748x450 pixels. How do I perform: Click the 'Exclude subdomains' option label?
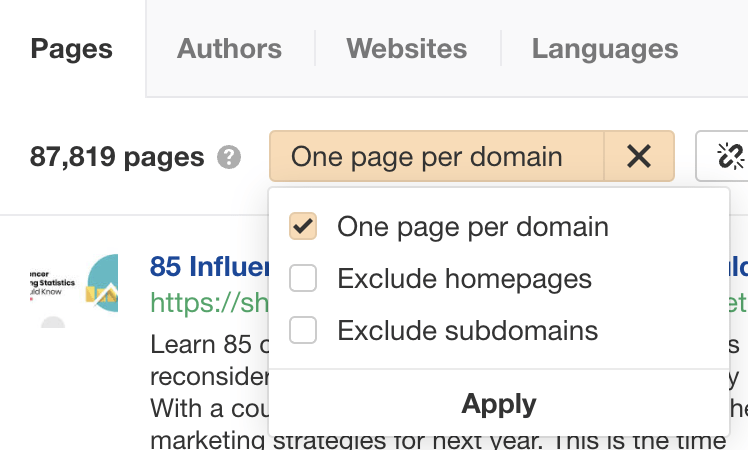[x=467, y=330]
